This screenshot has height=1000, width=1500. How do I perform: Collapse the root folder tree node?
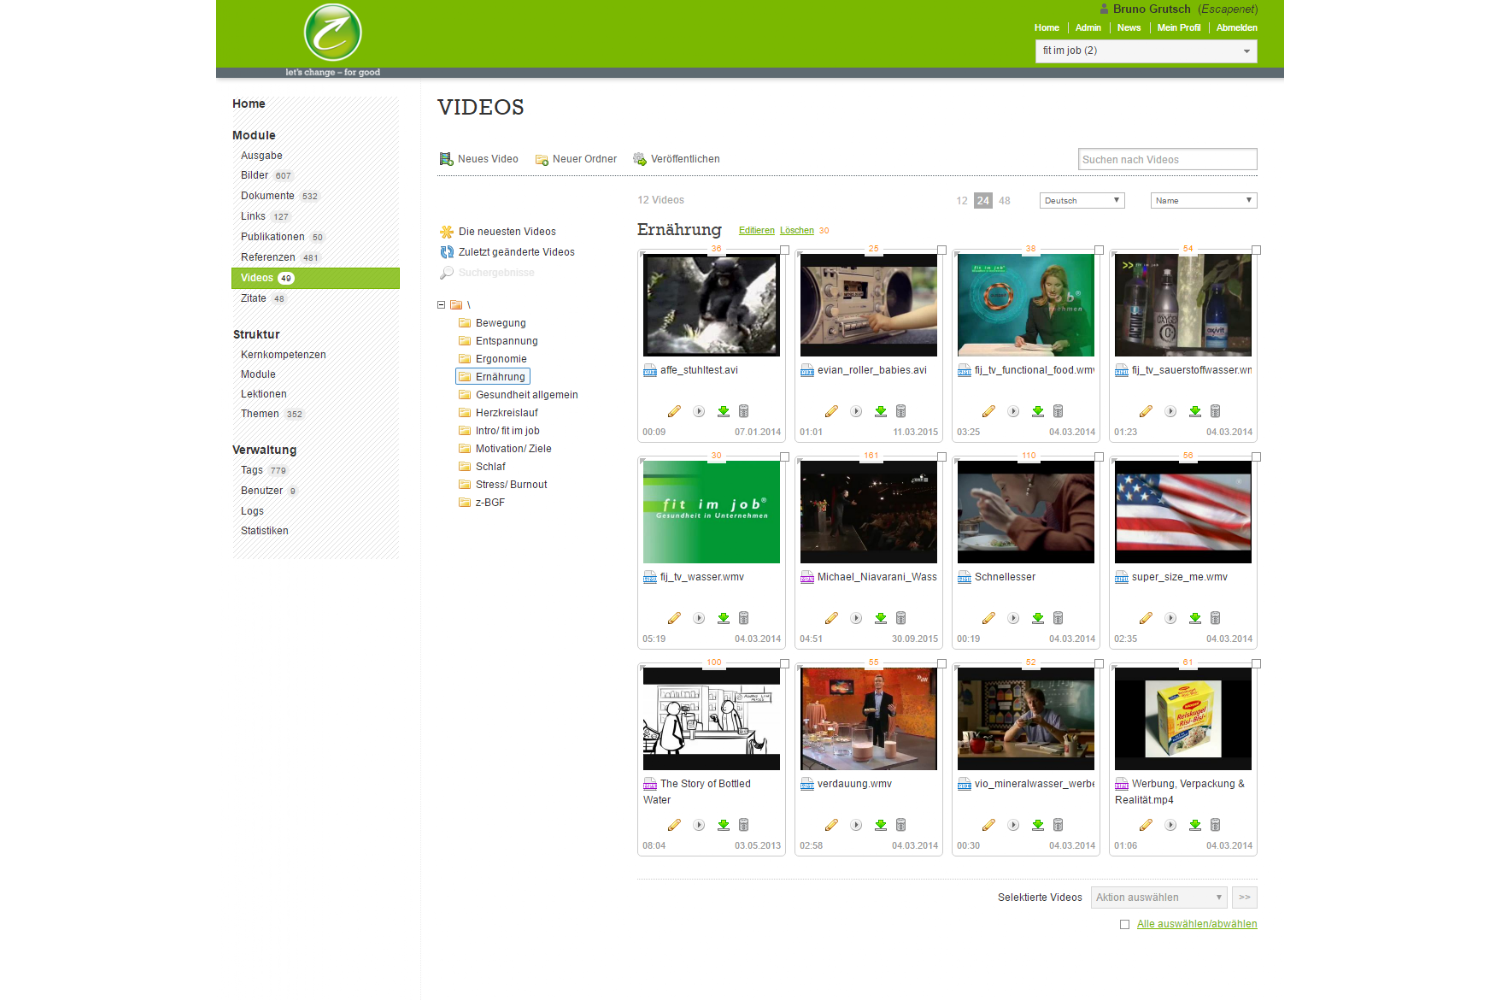tap(441, 305)
